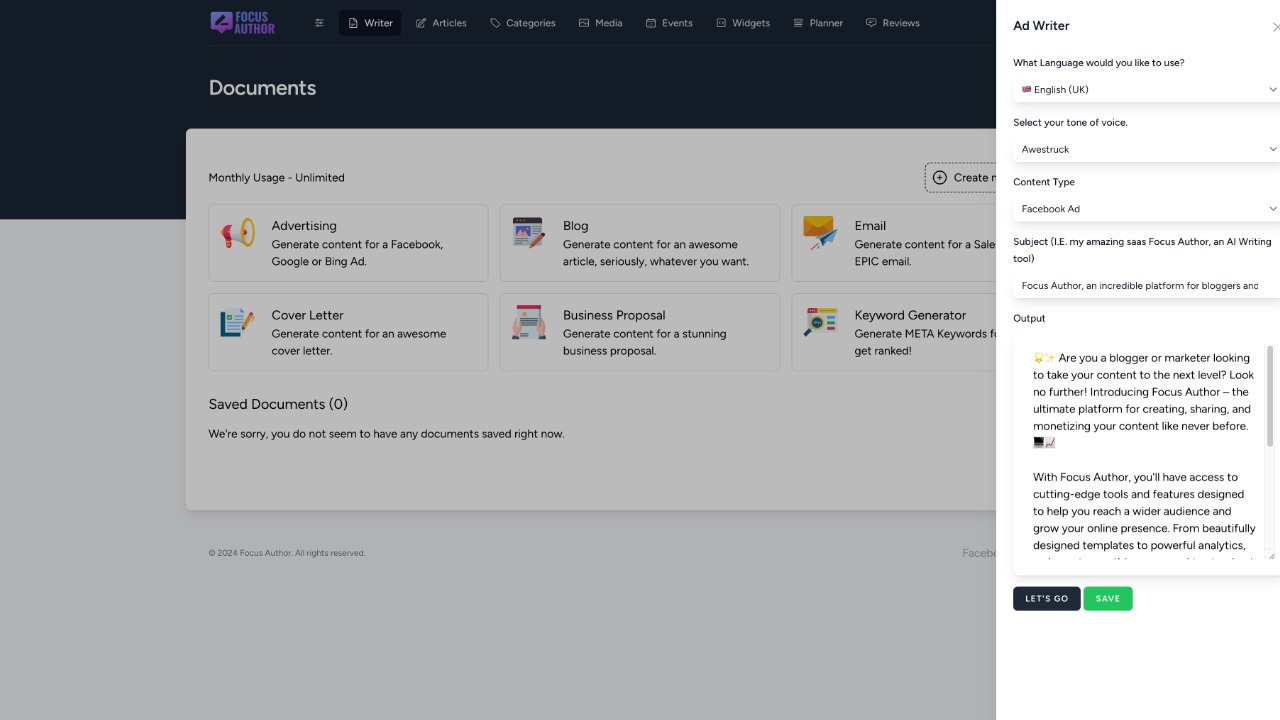This screenshot has width=1280, height=720.
Task: Select the Media menu item
Action: (600, 23)
